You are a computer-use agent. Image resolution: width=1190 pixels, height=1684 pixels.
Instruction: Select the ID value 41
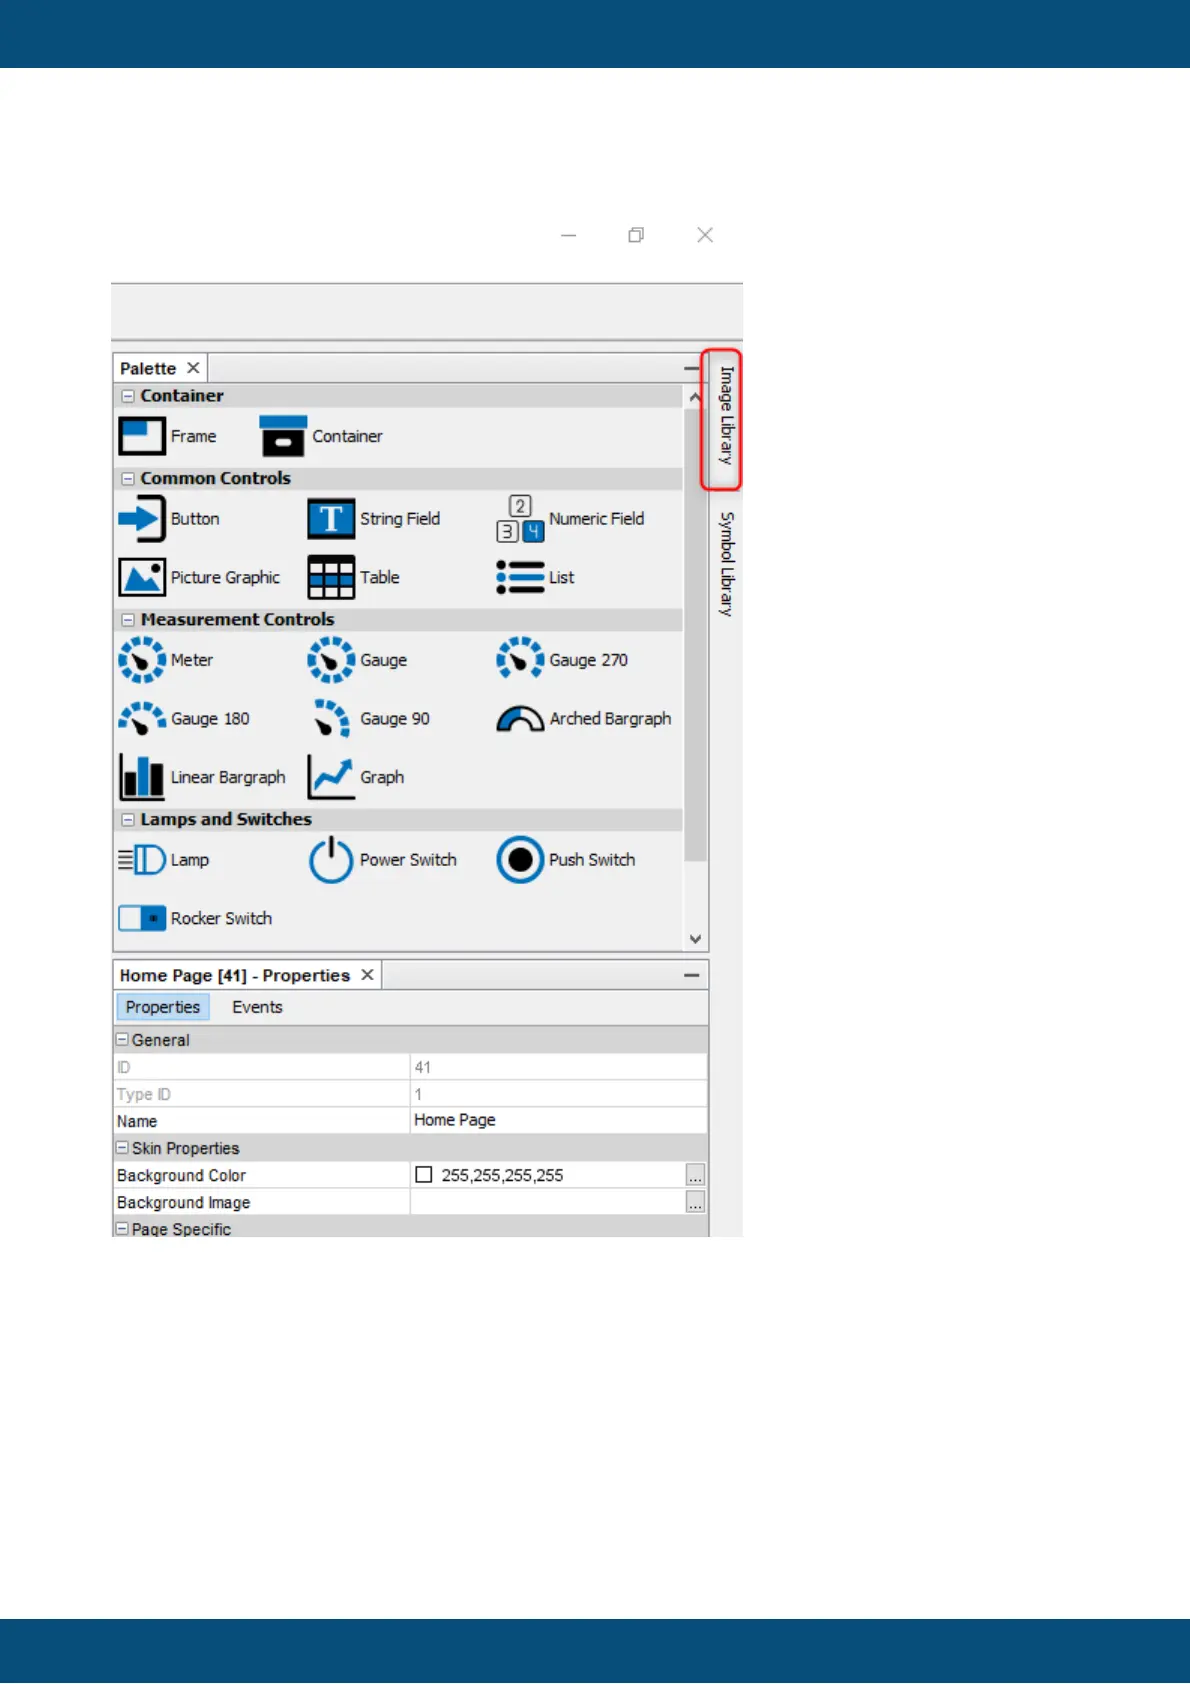pyautogui.click(x=423, y=1067)
